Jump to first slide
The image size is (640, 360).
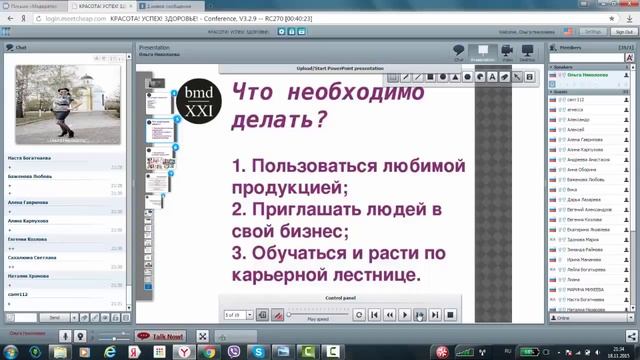coord(374,315)
